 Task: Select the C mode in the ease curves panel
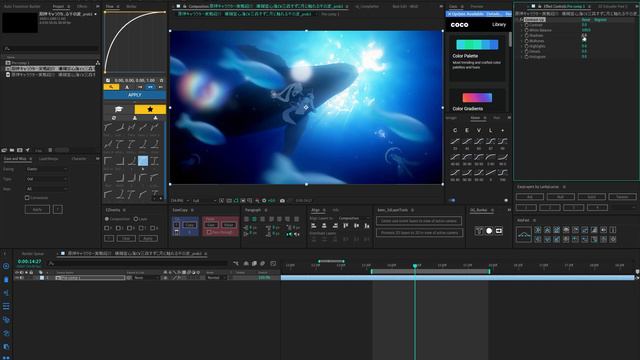[455, 130]
